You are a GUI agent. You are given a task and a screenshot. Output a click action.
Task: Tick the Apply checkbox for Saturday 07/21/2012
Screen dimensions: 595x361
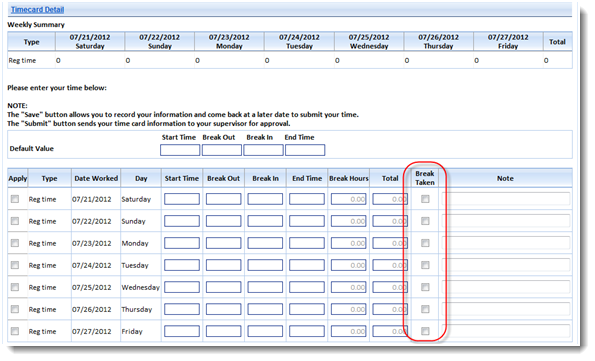pyautogui.click(x=15, y=199)
